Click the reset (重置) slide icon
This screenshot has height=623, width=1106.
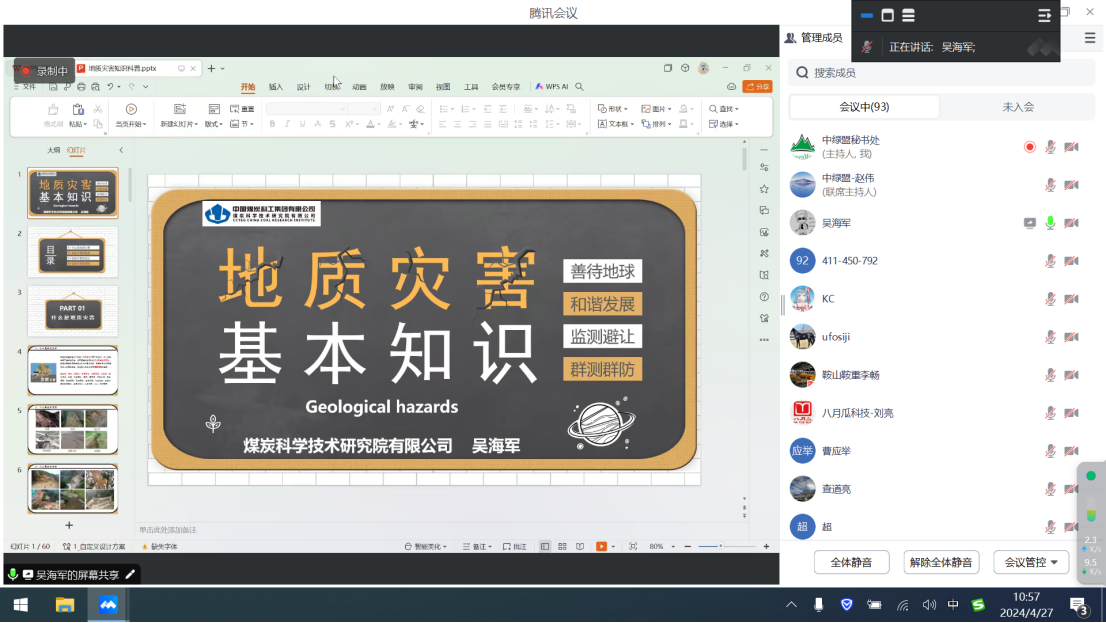click(x=242, y=109)
